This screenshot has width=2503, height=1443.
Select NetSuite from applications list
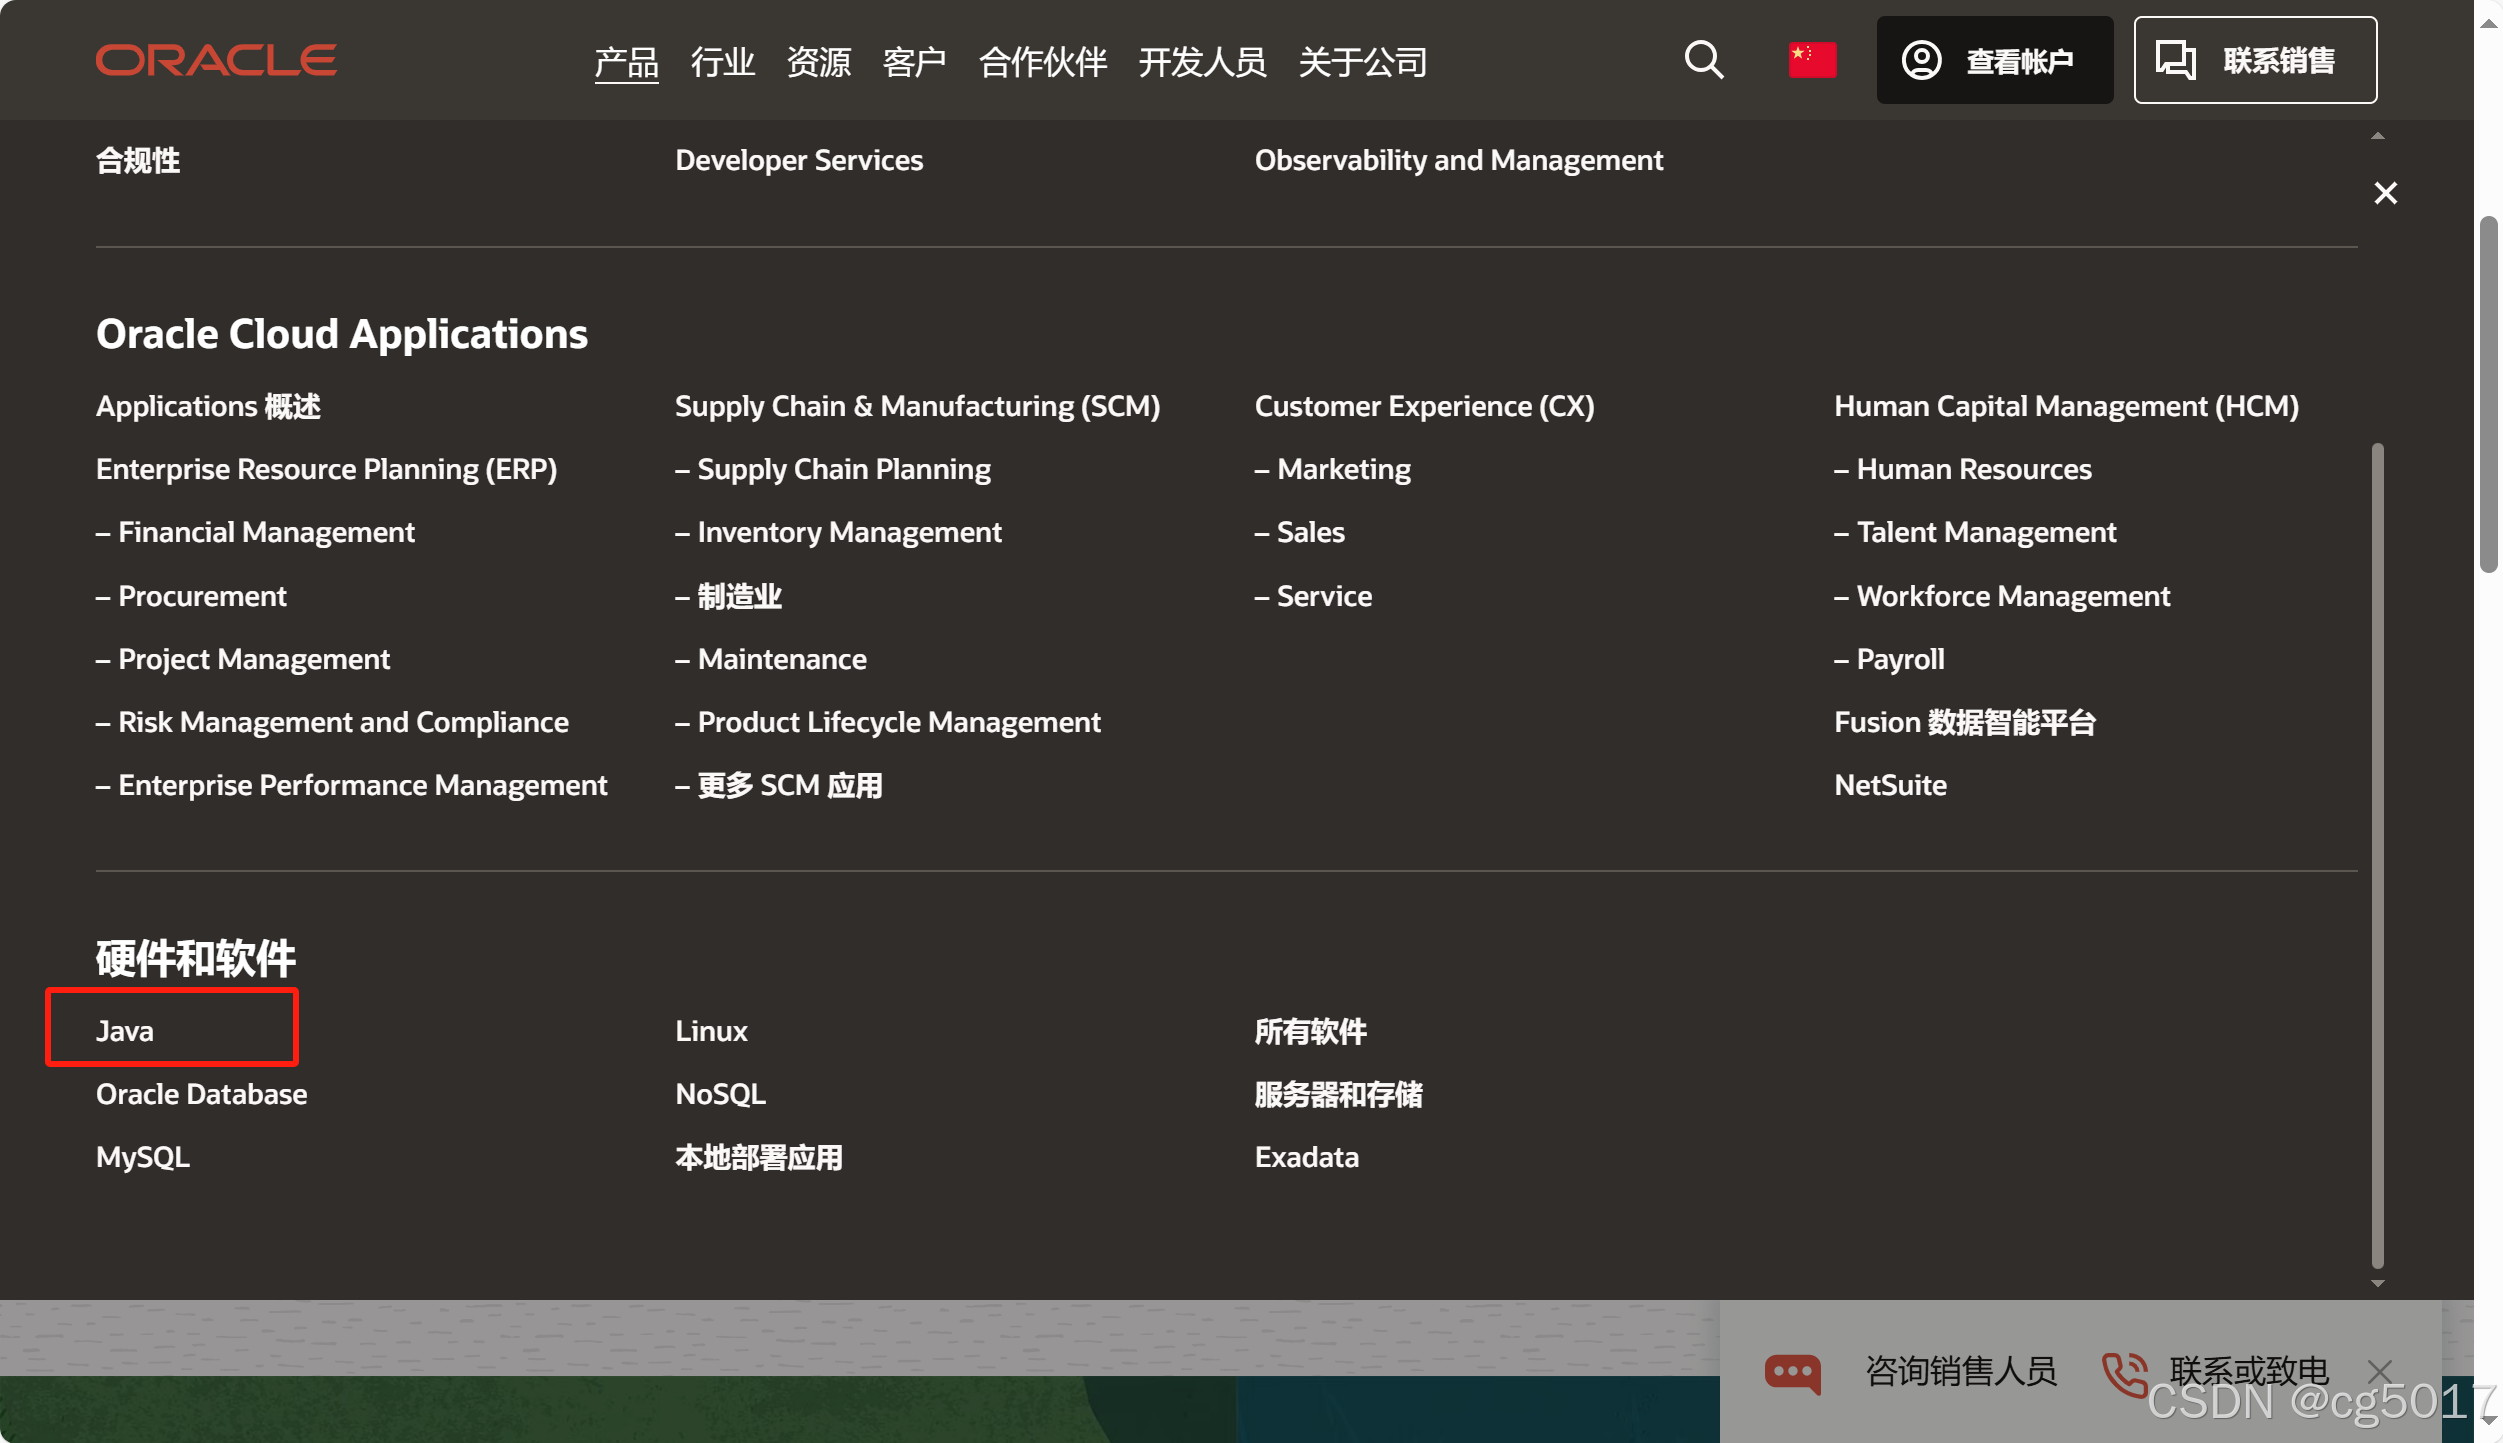tap(1890, 785)
